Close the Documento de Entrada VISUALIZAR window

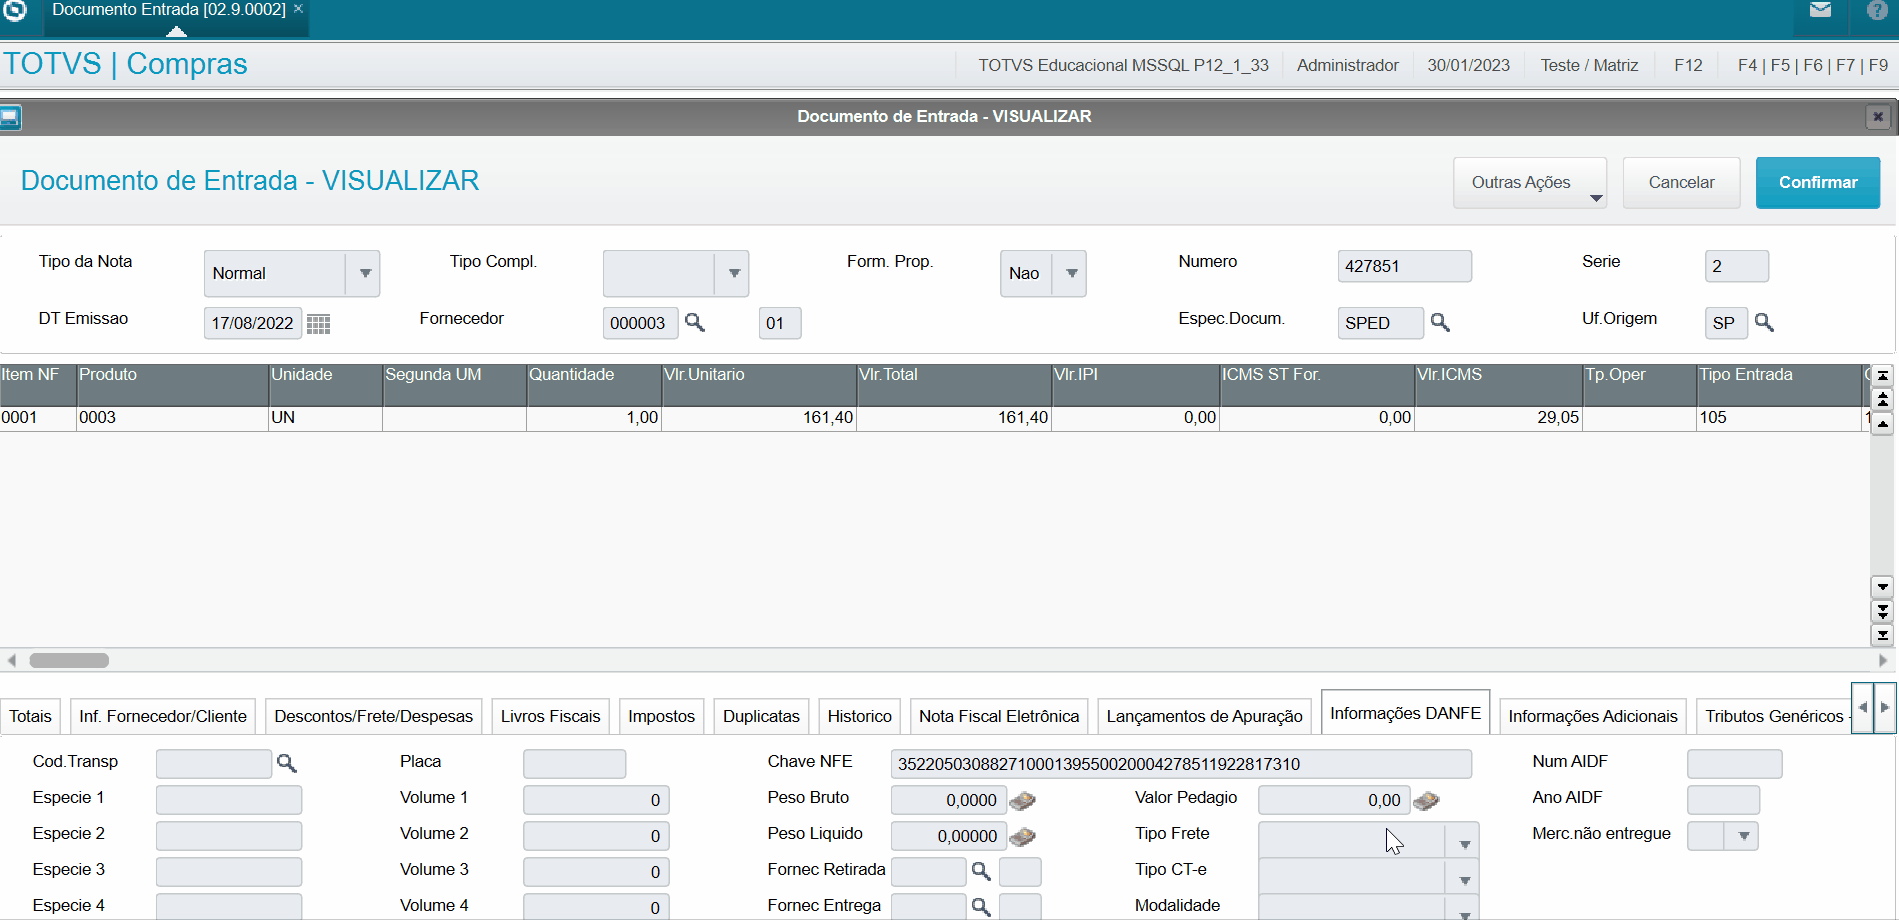1877,117
